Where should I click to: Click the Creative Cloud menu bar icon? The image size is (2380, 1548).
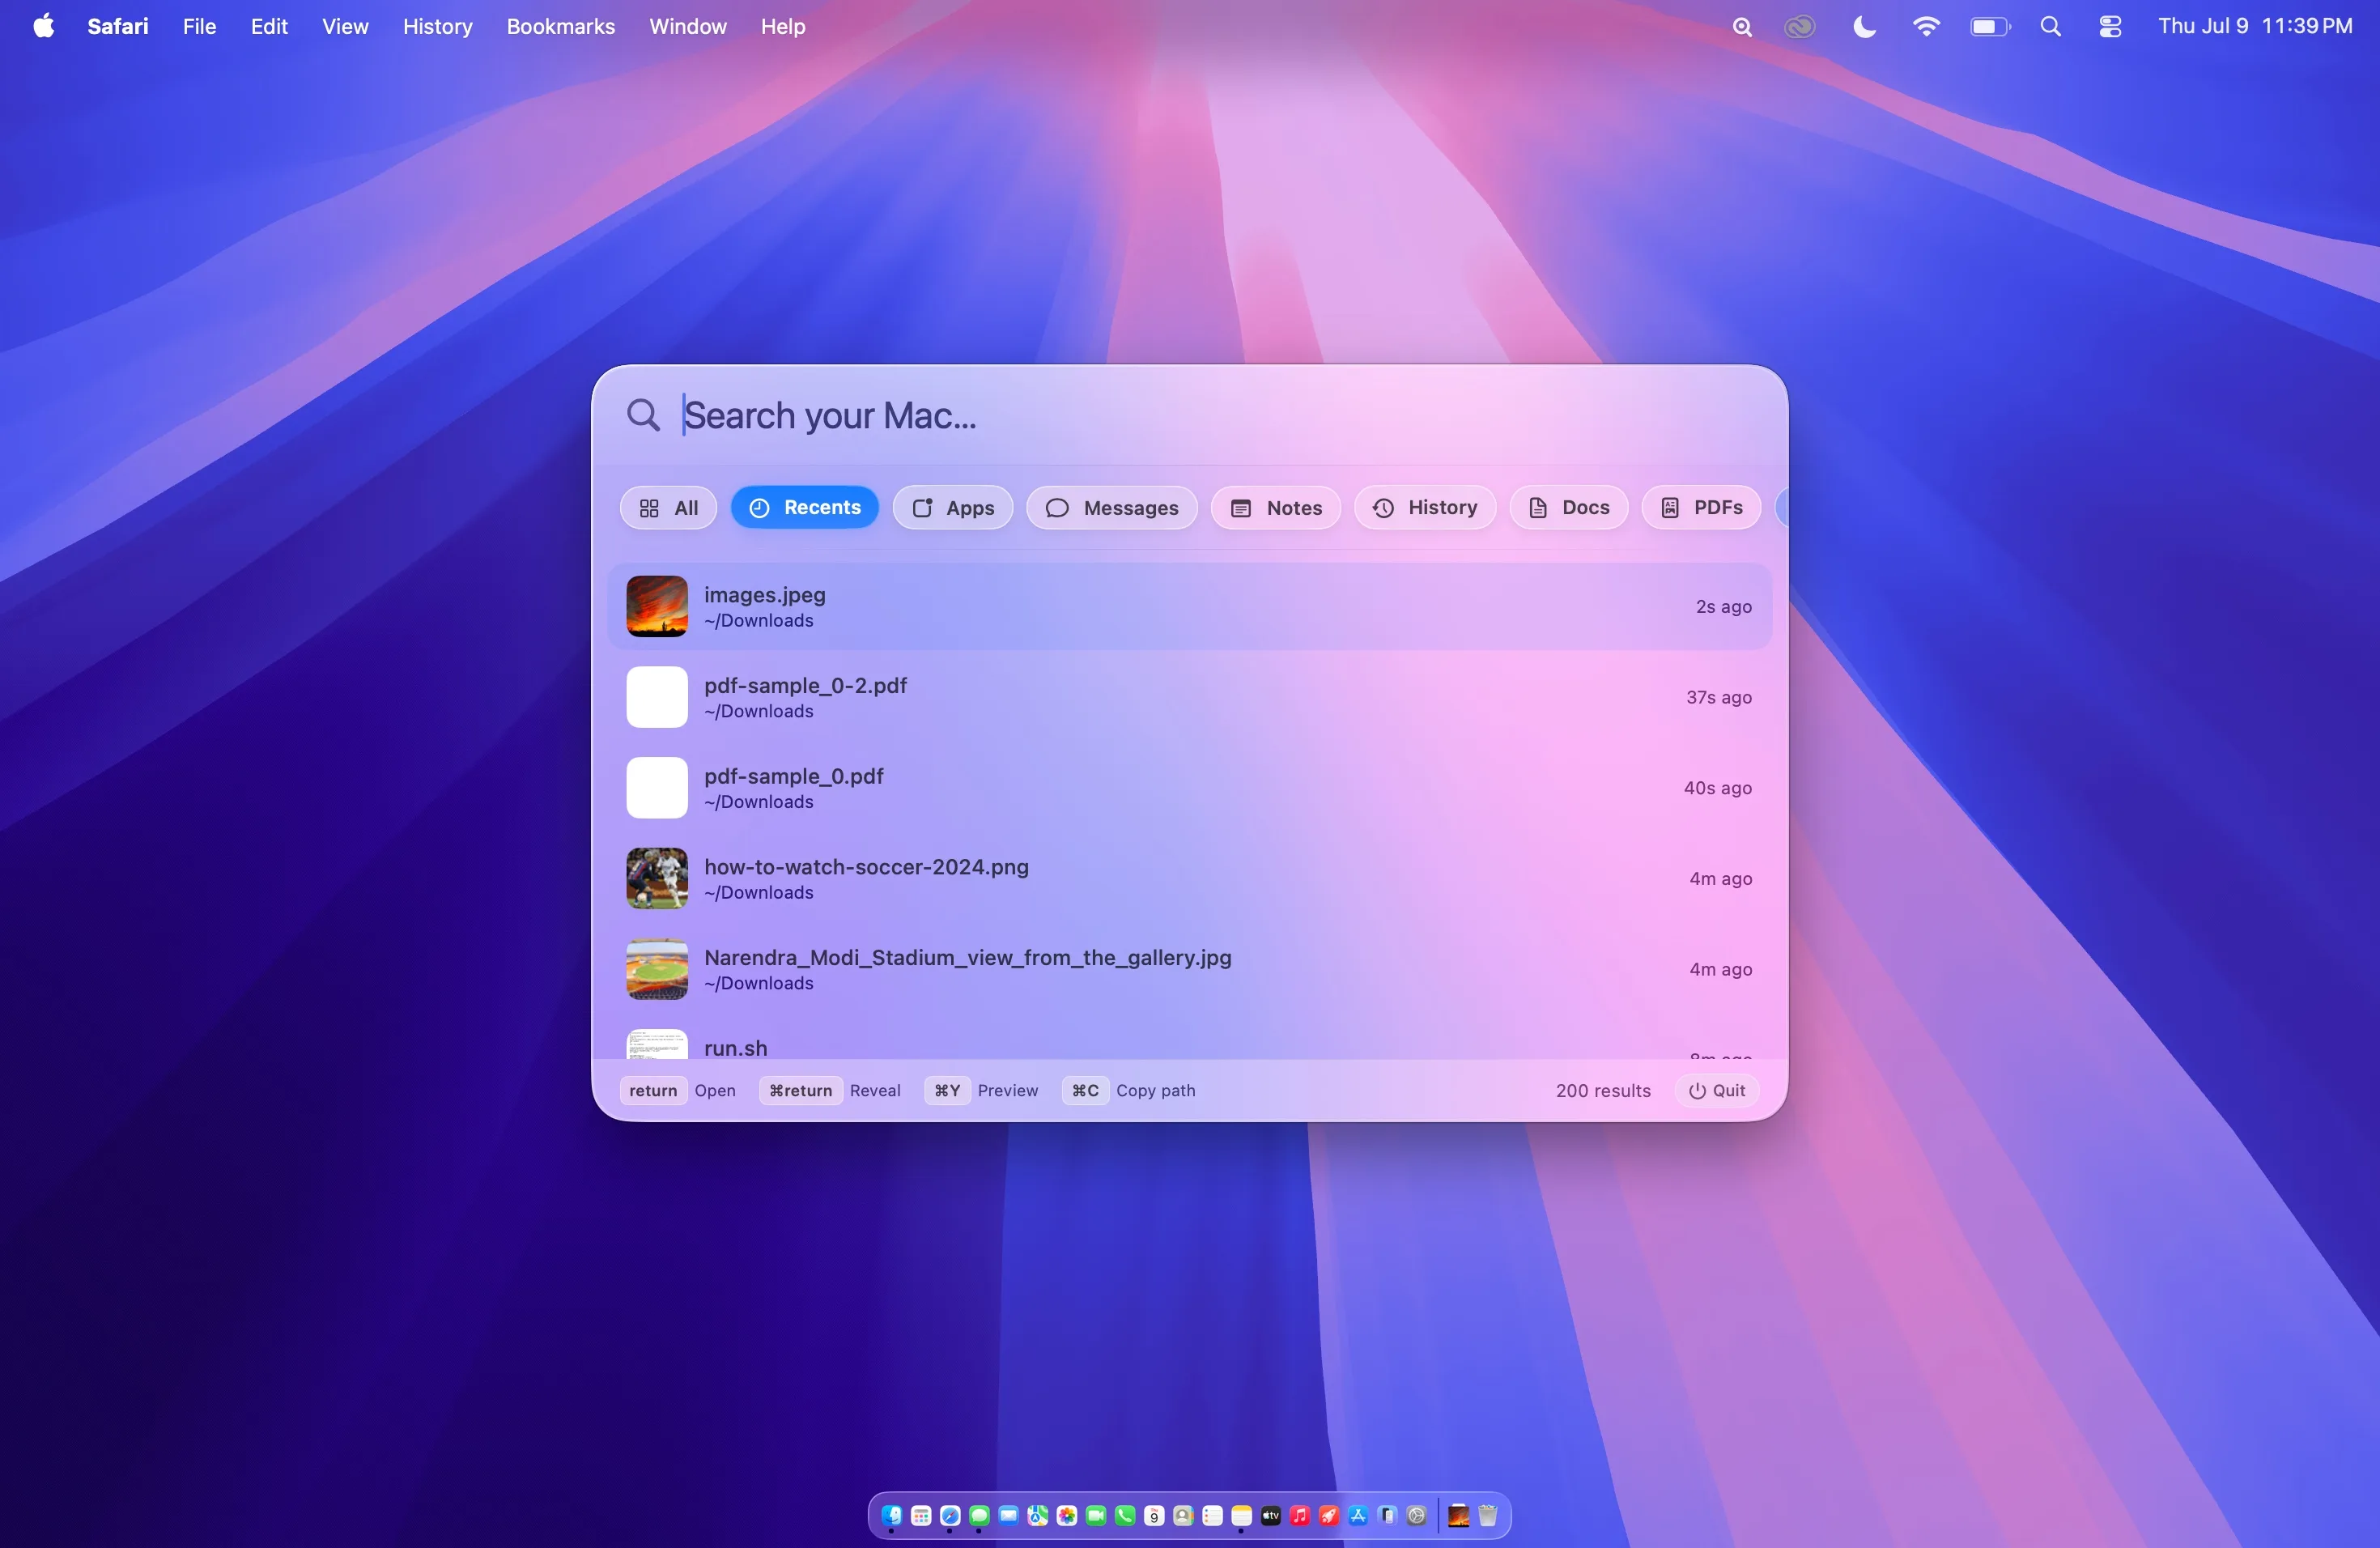[x=1800, y=27]
